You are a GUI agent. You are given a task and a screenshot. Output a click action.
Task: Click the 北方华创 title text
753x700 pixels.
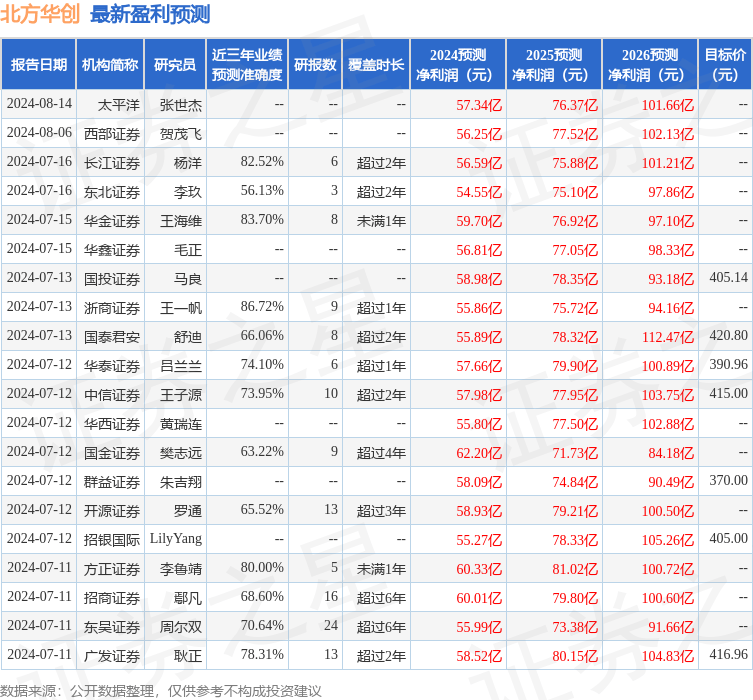(40, 13)
